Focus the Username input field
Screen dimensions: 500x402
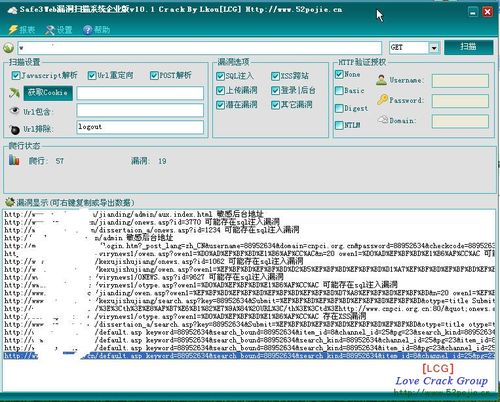460,81
